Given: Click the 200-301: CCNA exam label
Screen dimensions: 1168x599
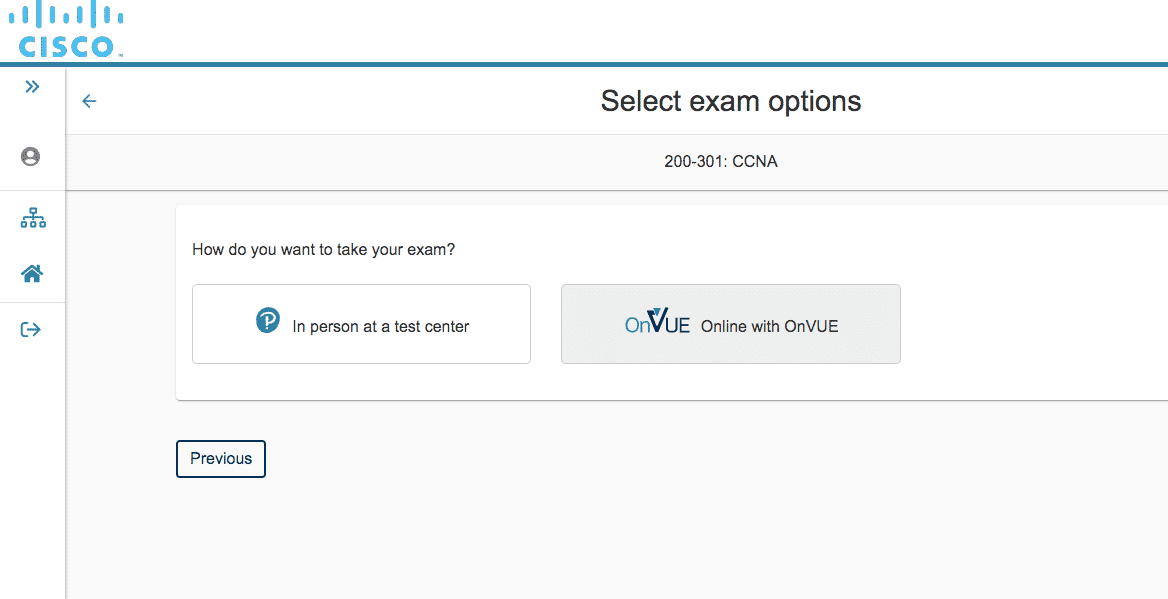Looking at the screenshot, I should click(x=720, y=162).
